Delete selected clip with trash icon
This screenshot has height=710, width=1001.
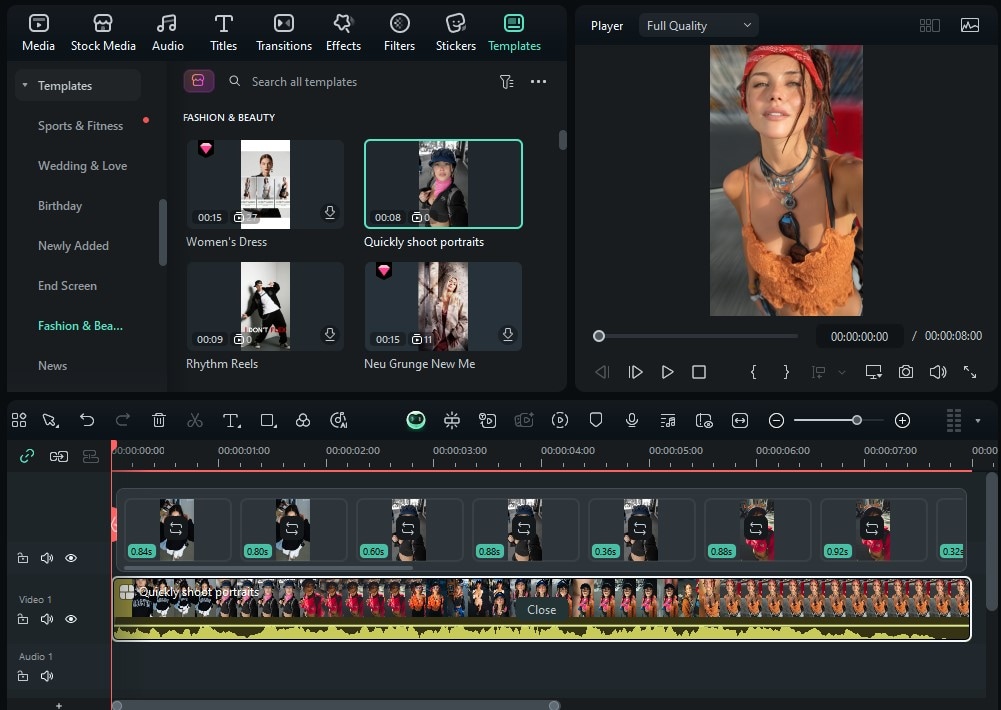tap(159, 420)
